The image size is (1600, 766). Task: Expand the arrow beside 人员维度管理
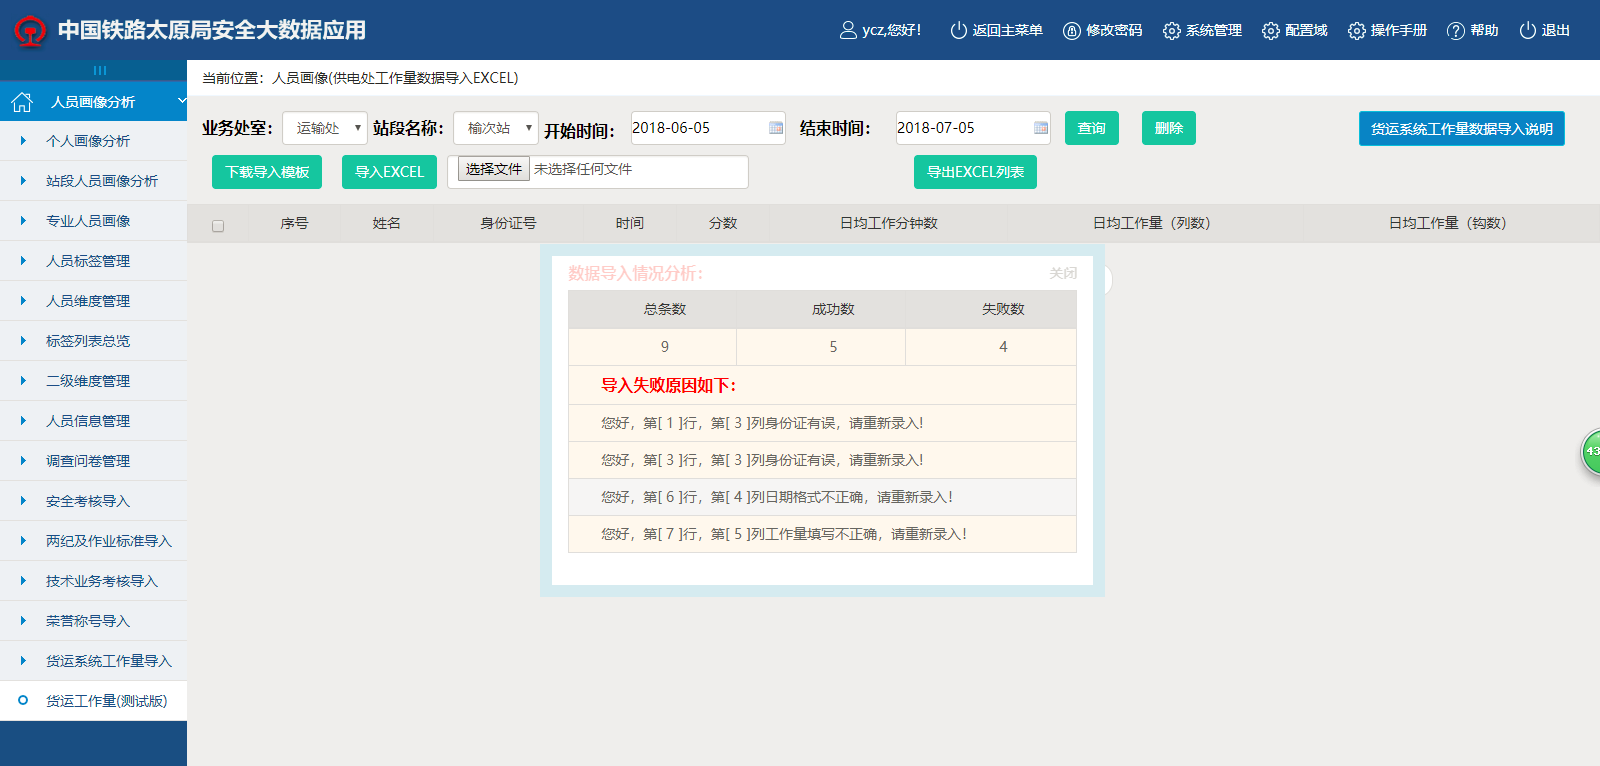pos(23,300)
